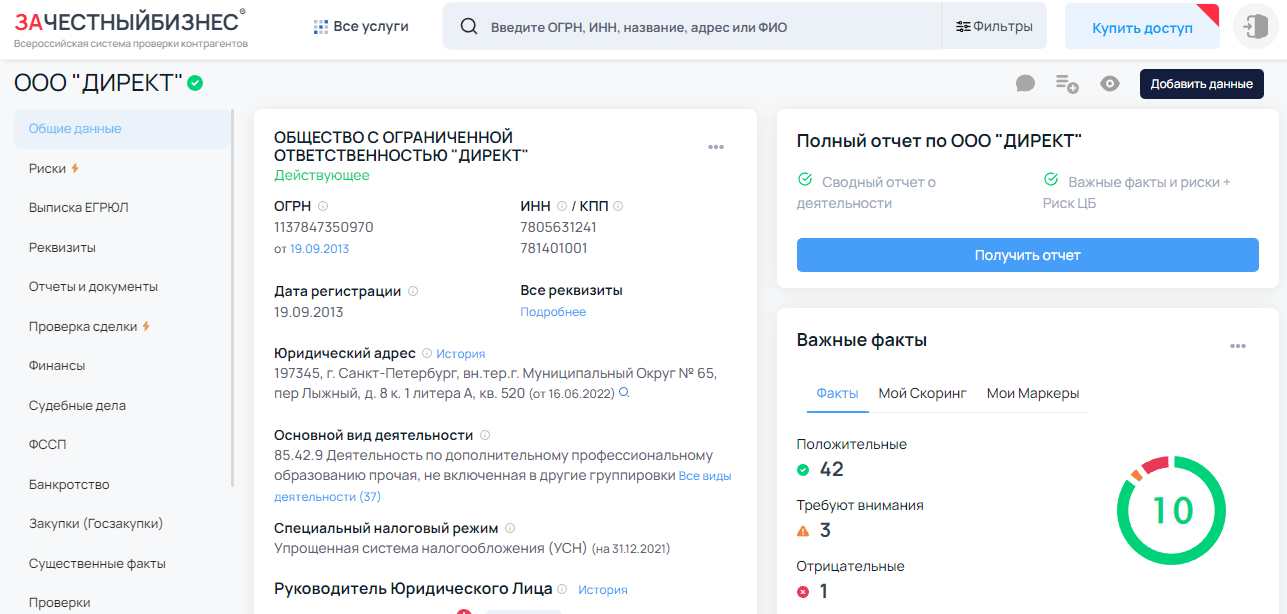Click the grid icon beside Все услуги

point(321,26)
